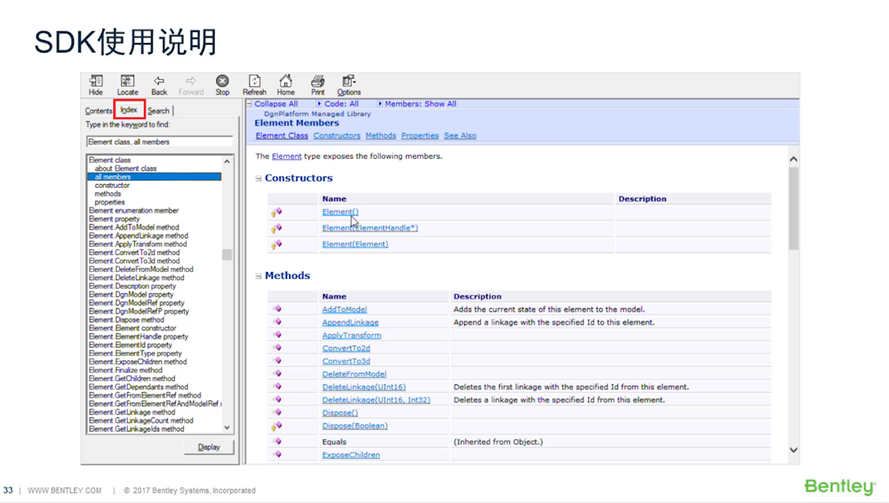Open the Dispose(Boolean) method link
889x503 pixels.
tap(354, 426)
